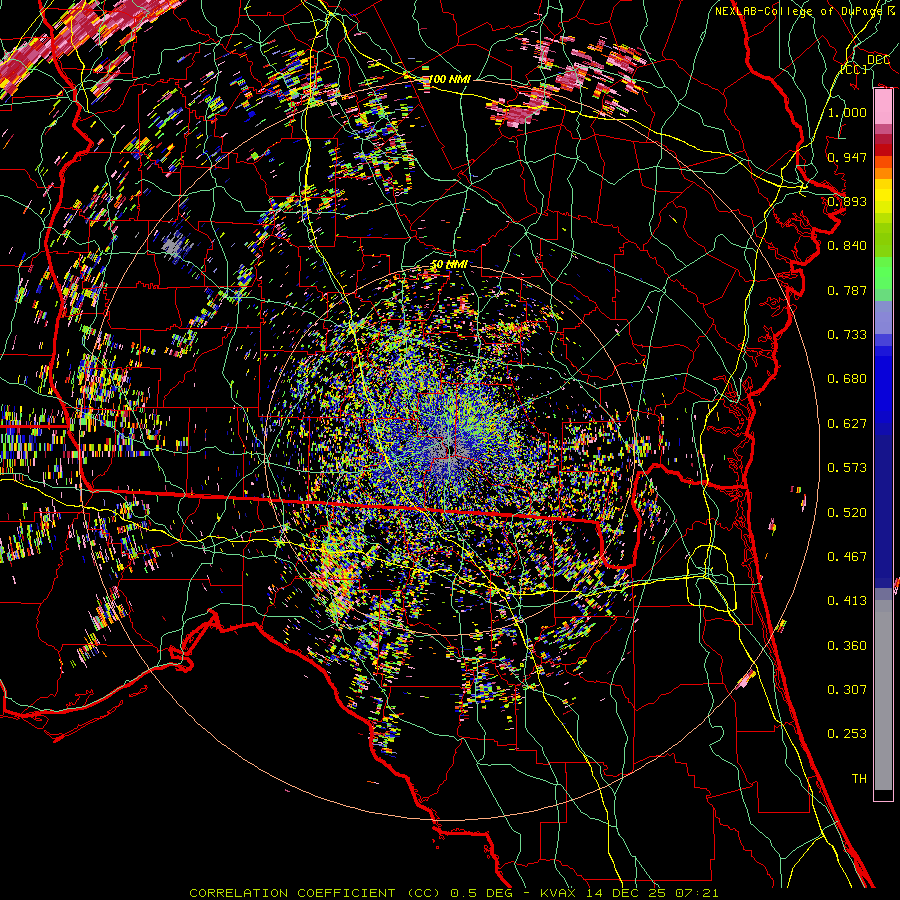
Task: Select the 0.893 scale value label
Action: [x=847, y=201]
